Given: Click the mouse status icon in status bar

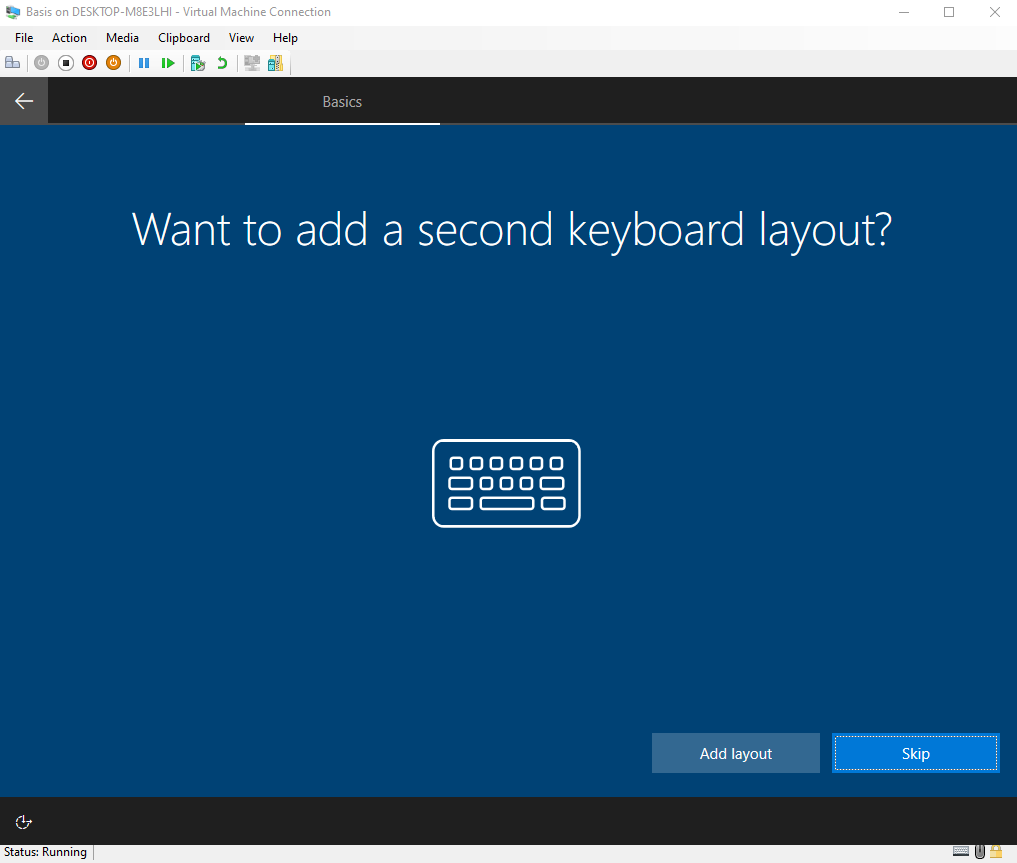Looking at the screenshot, I should 979,851.
